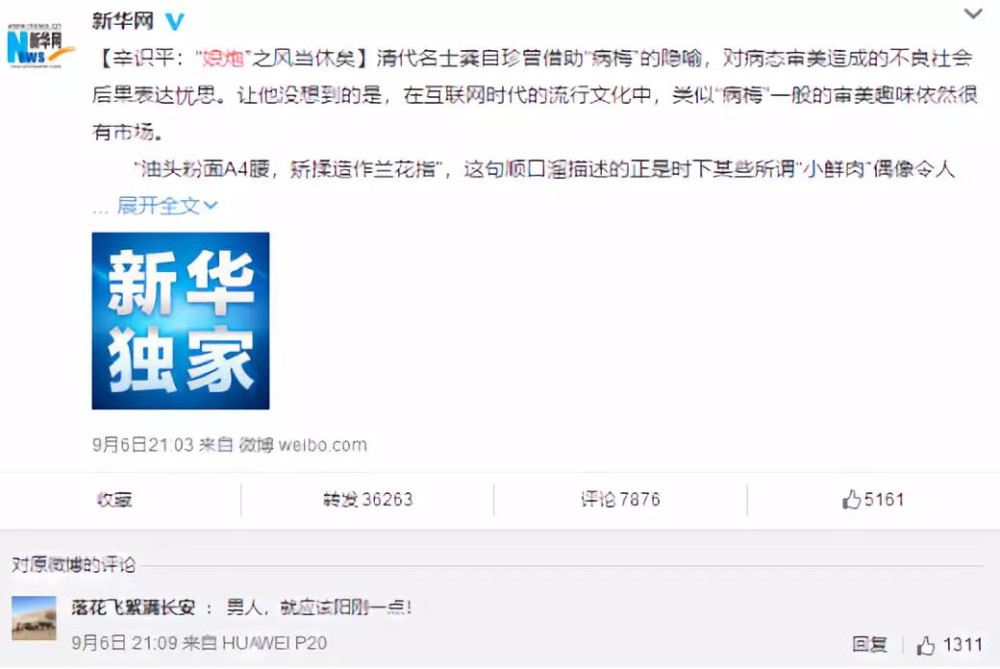Open the 新华独家 image thumbnail
Image resolution: width=1000 pixels, height=669 pixels.
(x=180, y=321)
